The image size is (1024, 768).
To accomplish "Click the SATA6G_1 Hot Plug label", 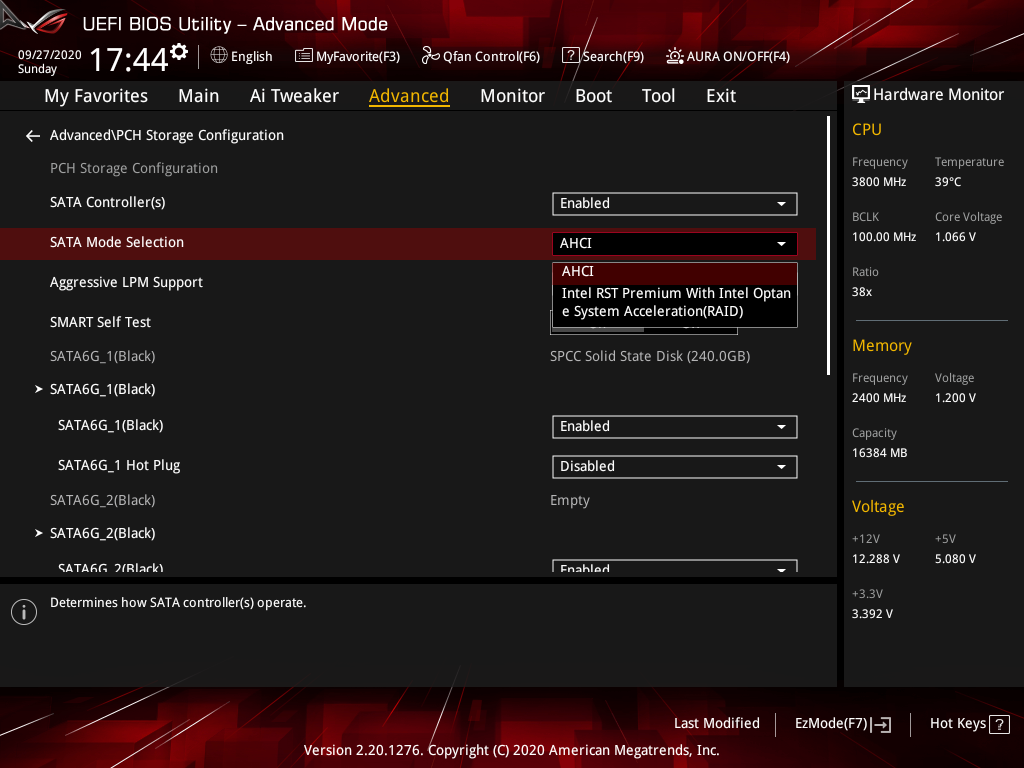I will 119,466.
